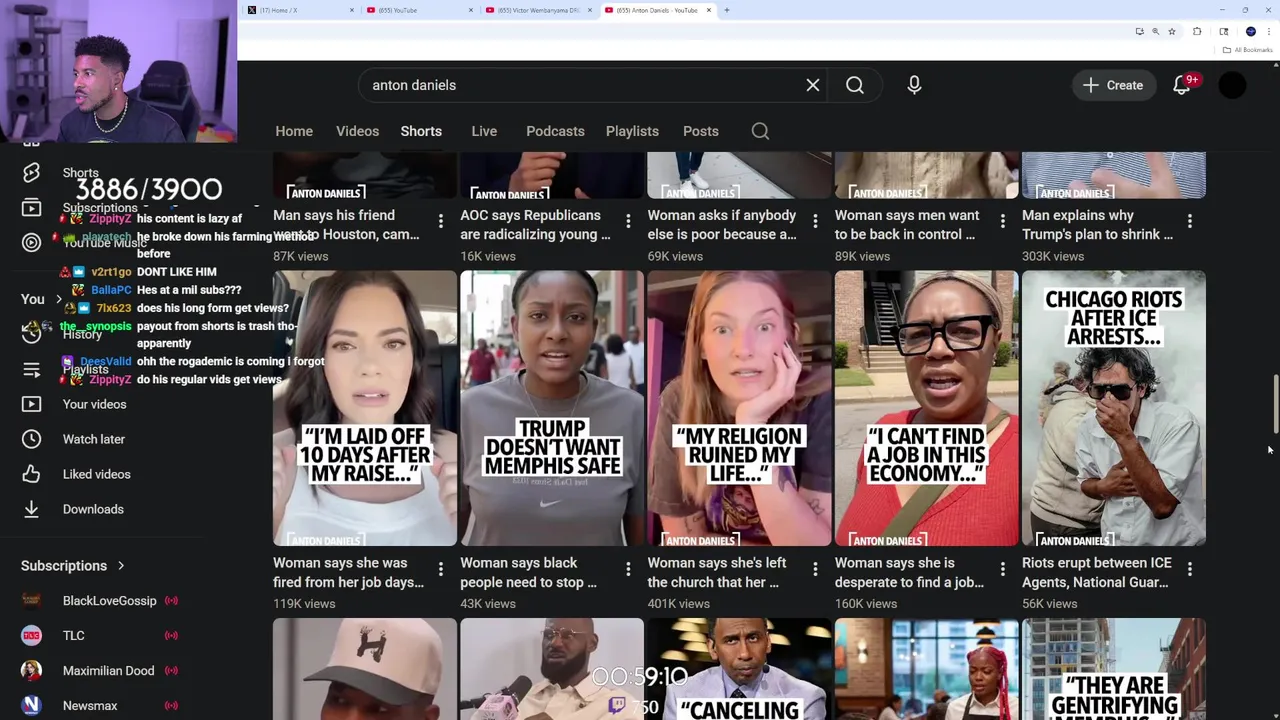
Task: Open options for "Woman asks if anybody" short
Action: 815,221
